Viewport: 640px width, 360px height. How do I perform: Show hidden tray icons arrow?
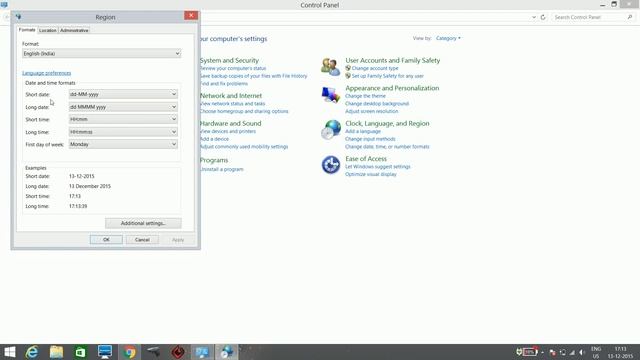(542, 352)
